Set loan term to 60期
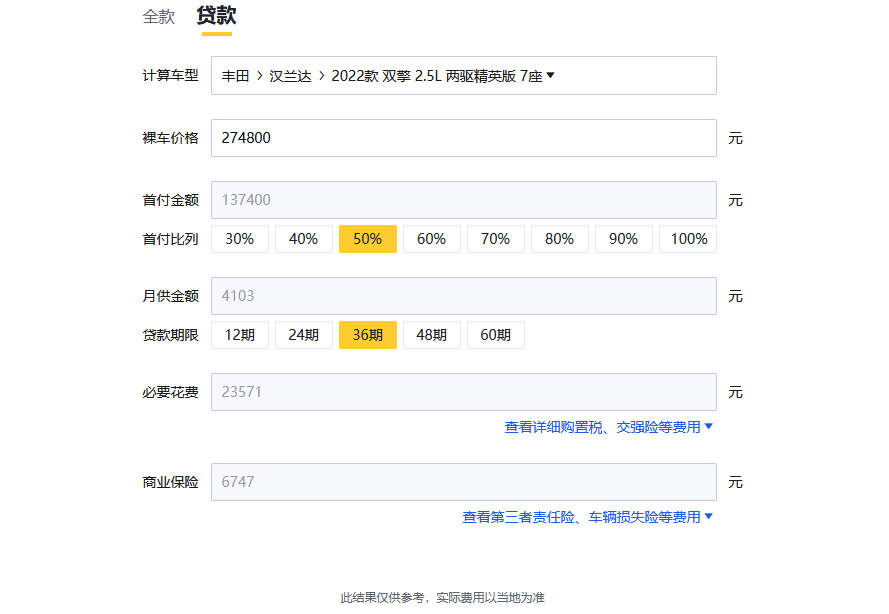This screenshot has width=889, height=614. point(496,335)
